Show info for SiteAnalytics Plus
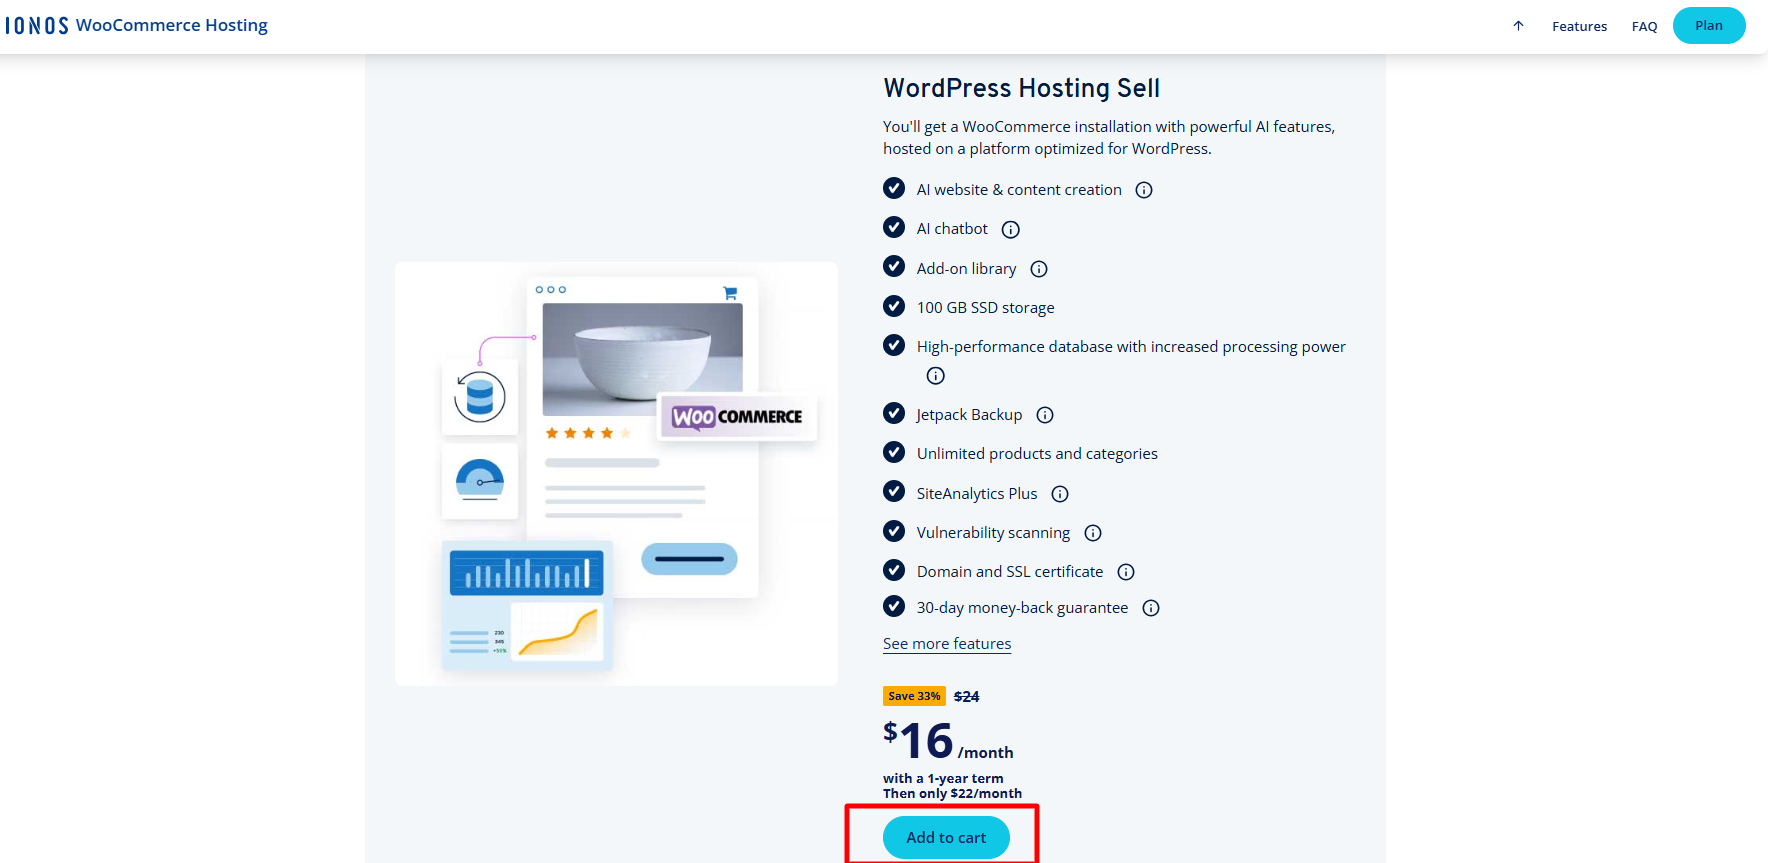This screenshot has width=1768, height=863. [1060, 494]
